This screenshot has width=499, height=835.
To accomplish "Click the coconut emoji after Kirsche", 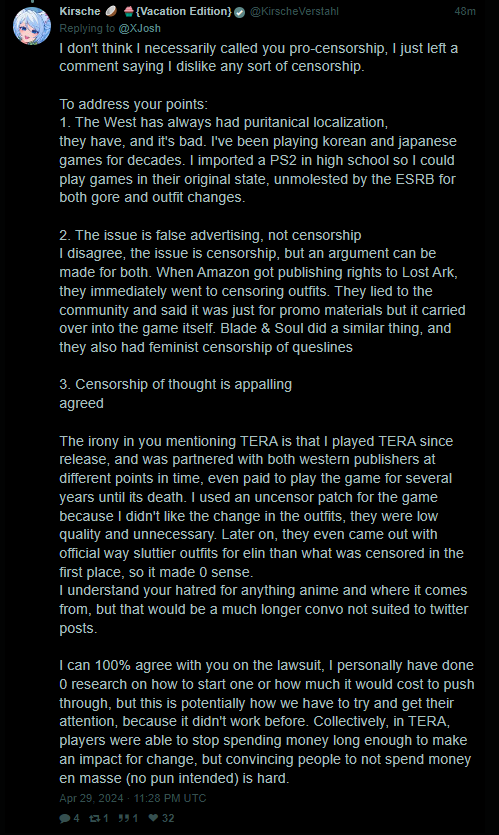I will point(111,11).
